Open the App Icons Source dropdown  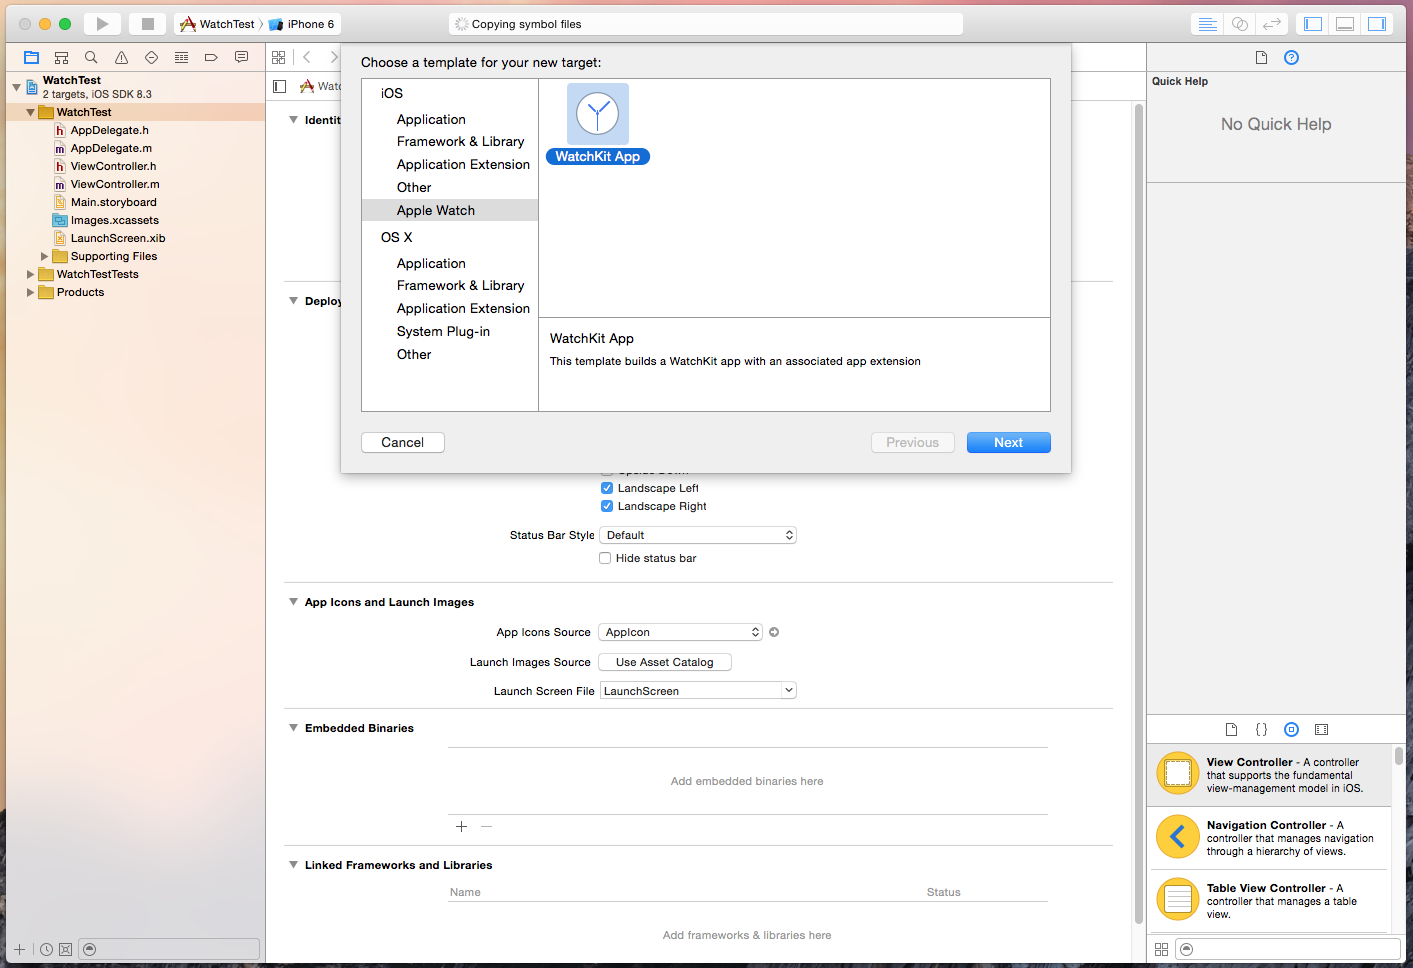[680, 632]
